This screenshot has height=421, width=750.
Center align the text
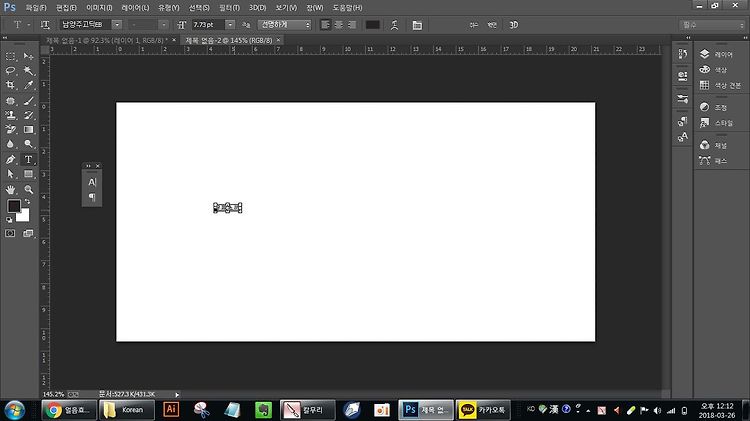coord(339,25)
